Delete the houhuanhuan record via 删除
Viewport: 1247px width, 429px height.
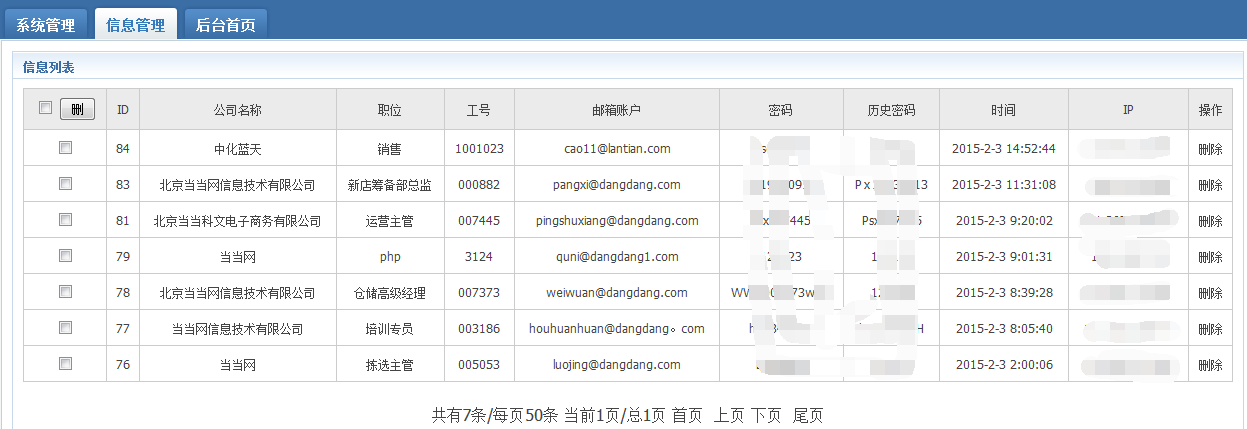(x=1210, y=329)
